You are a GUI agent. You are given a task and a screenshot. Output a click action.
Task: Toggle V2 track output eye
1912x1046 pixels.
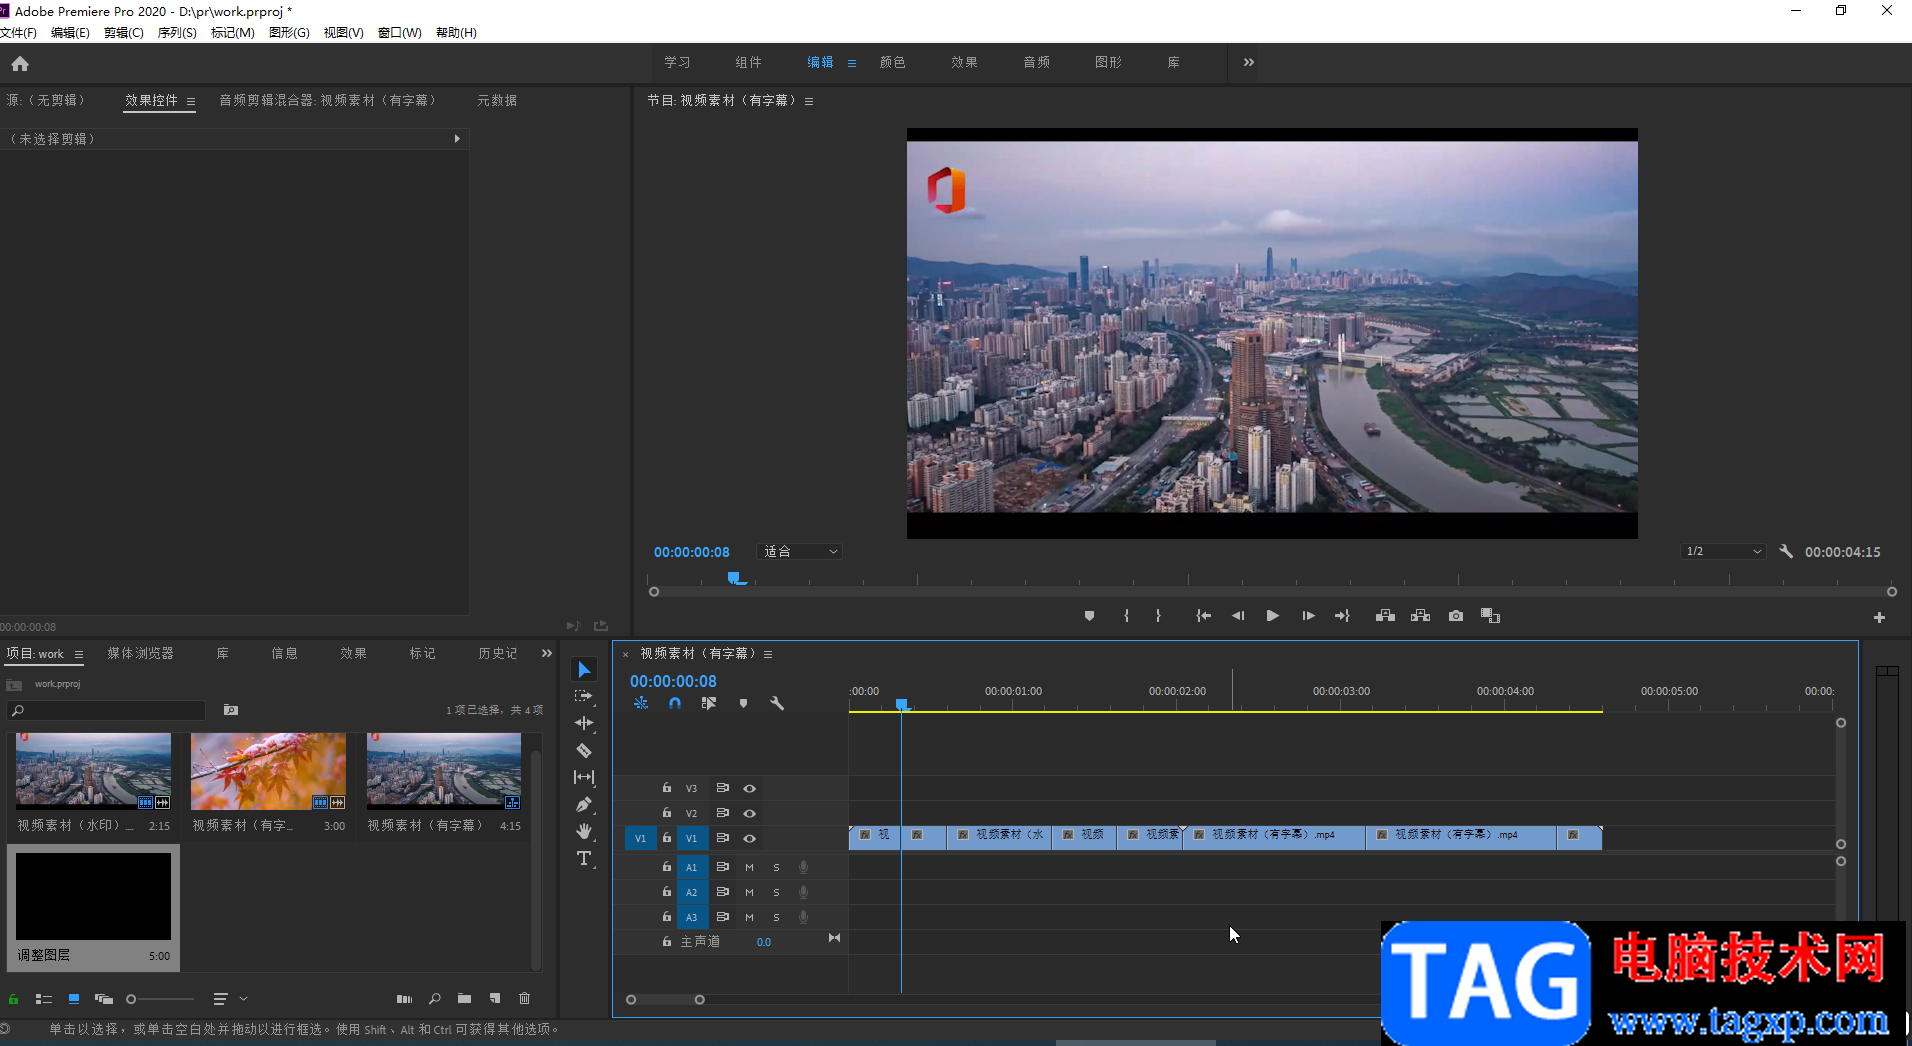(x=749, y=813)
